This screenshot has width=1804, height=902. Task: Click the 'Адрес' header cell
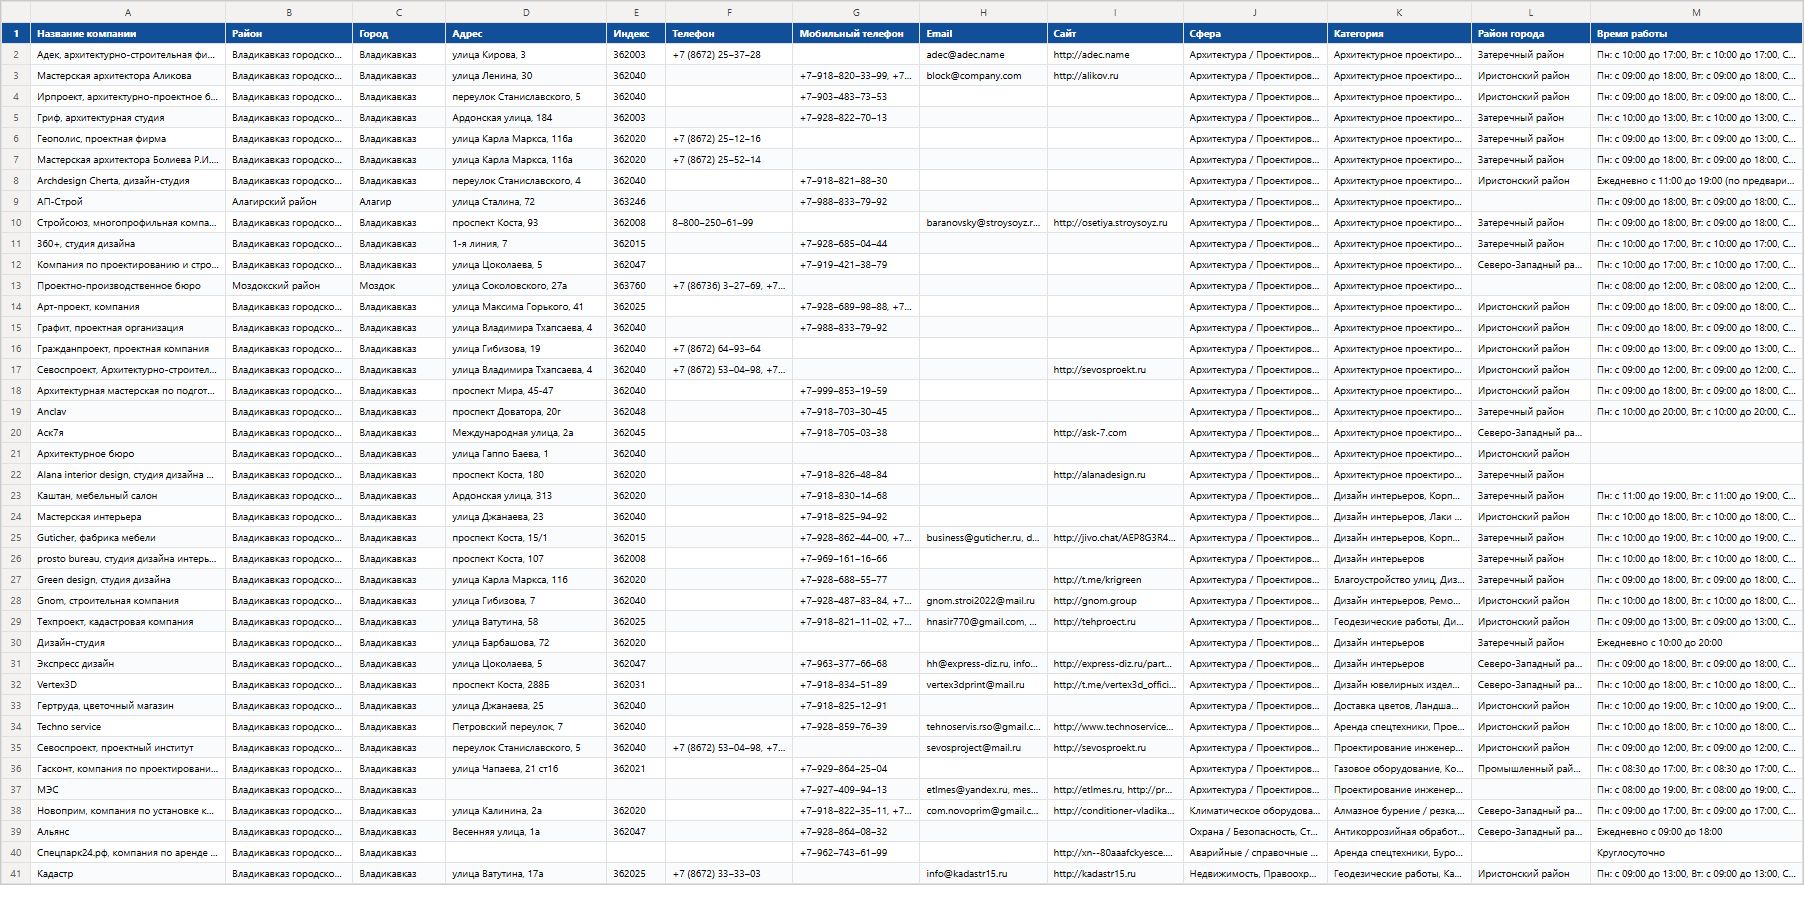click(x=526, y=34)
